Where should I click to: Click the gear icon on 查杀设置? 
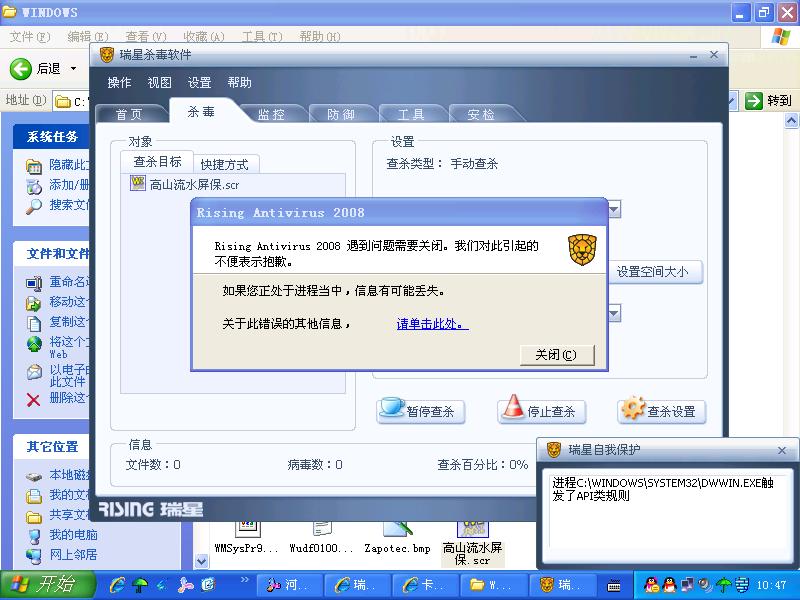[633, 408]
